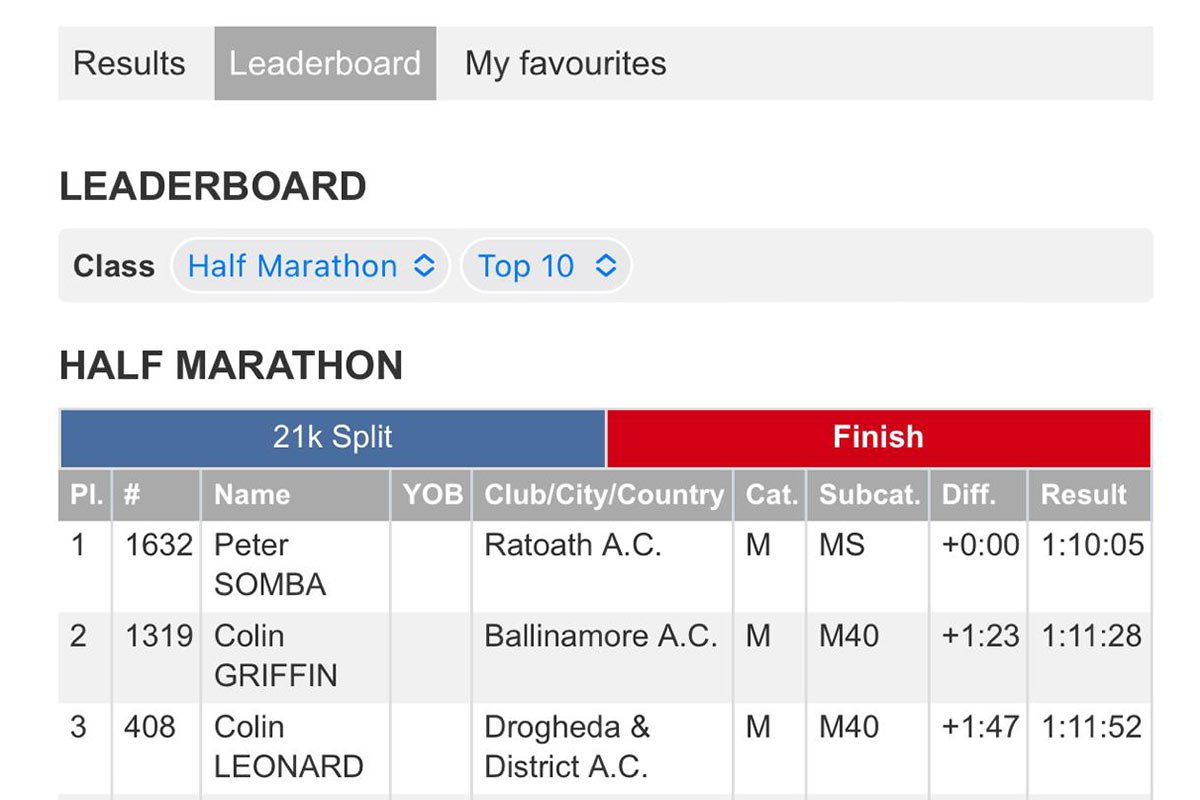Open runner Colin GRIFFIN's entry
Screen dimensions: 1200x800
pyautogui.click(x=276, y=655)
